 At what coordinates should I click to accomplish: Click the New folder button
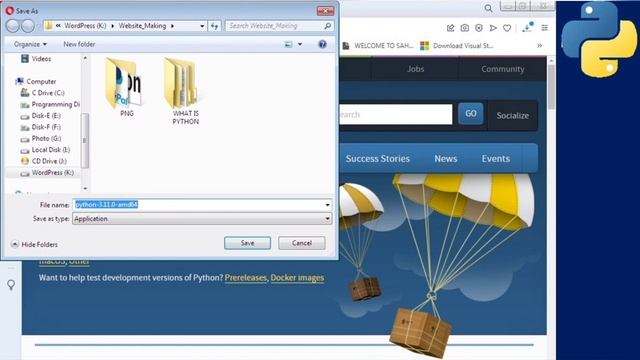[x=79, y=44]
